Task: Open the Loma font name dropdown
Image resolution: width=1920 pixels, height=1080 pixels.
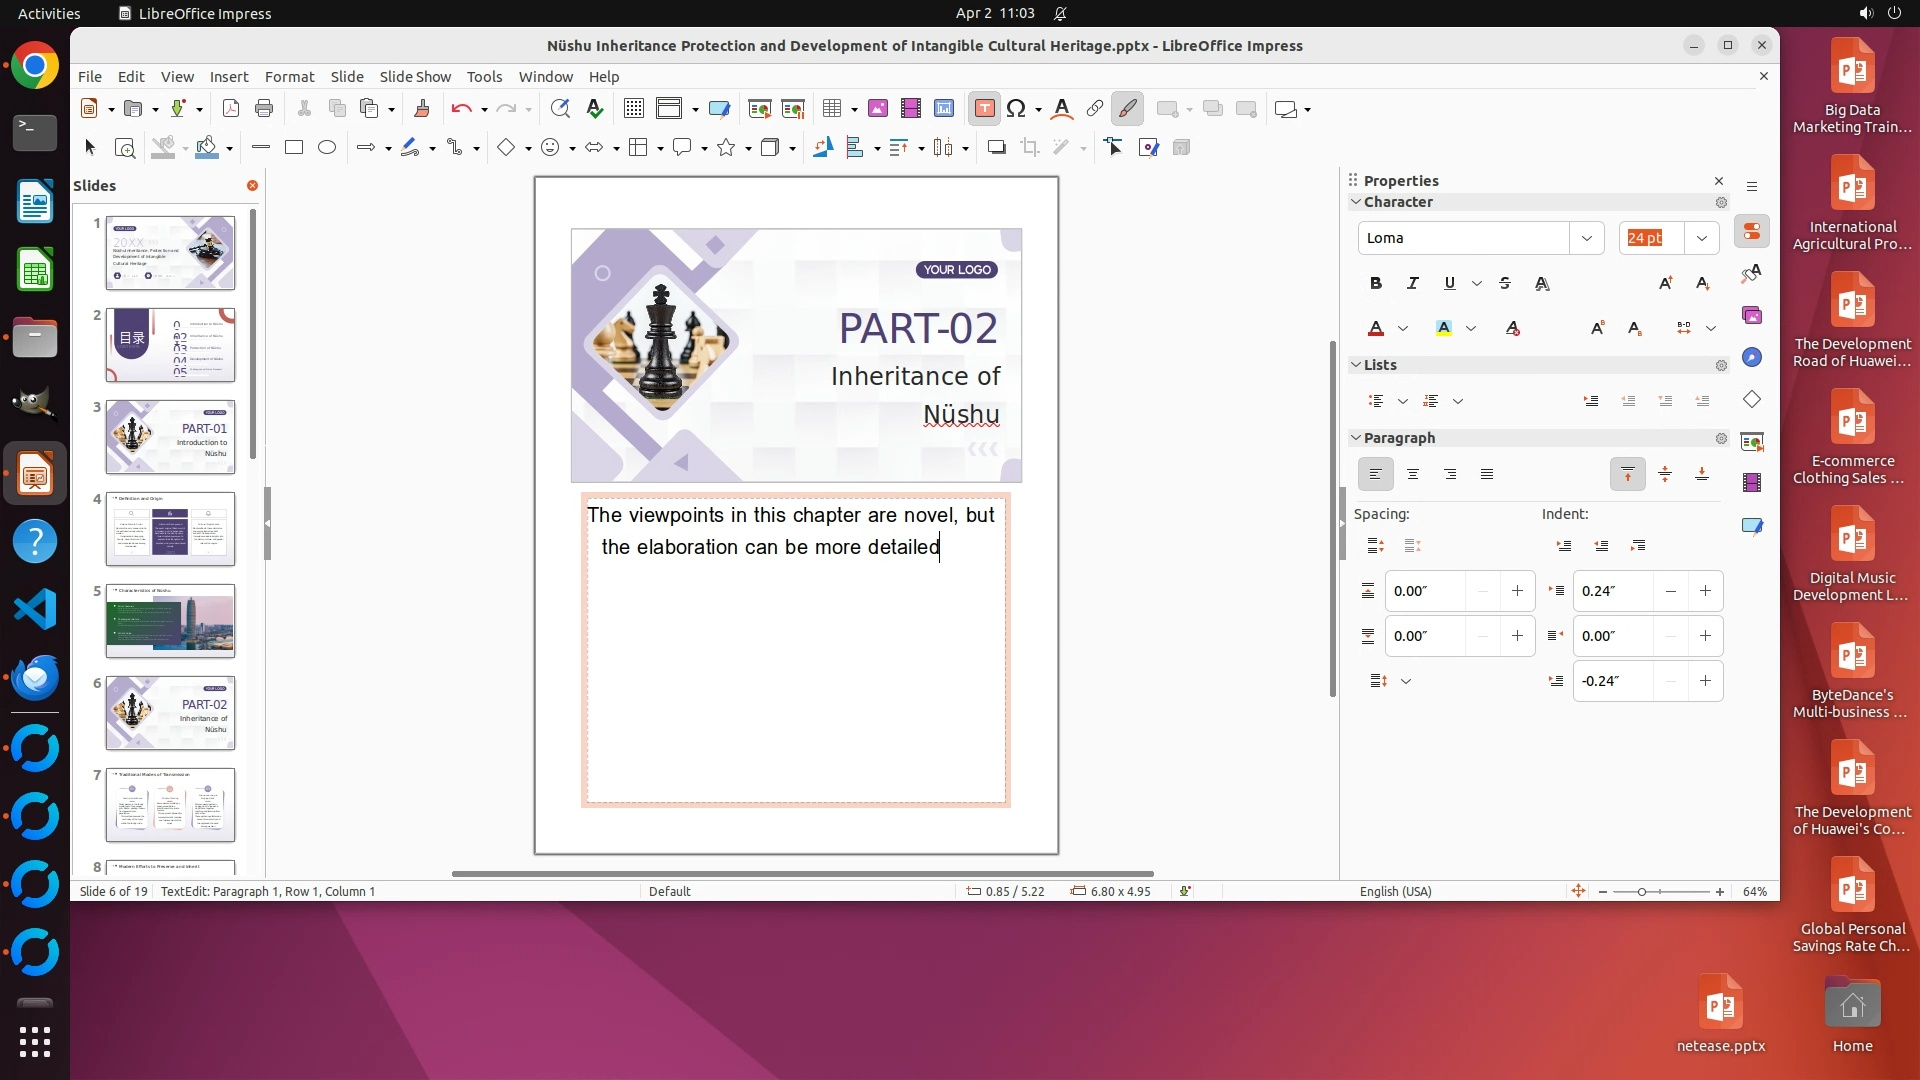Action: [1586, 238]
